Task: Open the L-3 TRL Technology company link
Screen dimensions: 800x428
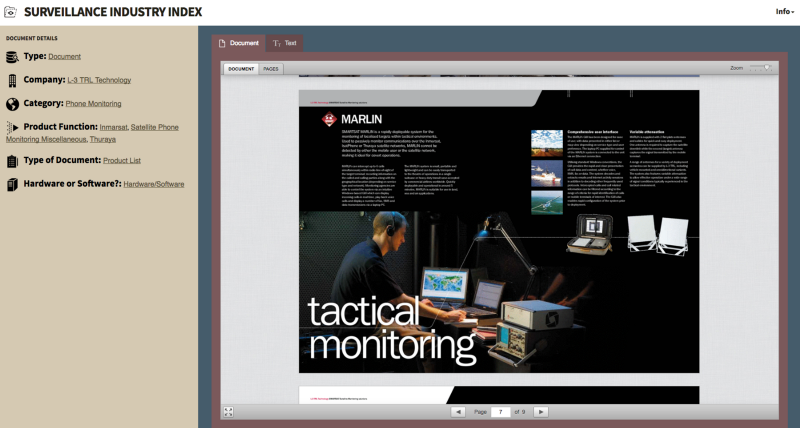Action: 98,80
